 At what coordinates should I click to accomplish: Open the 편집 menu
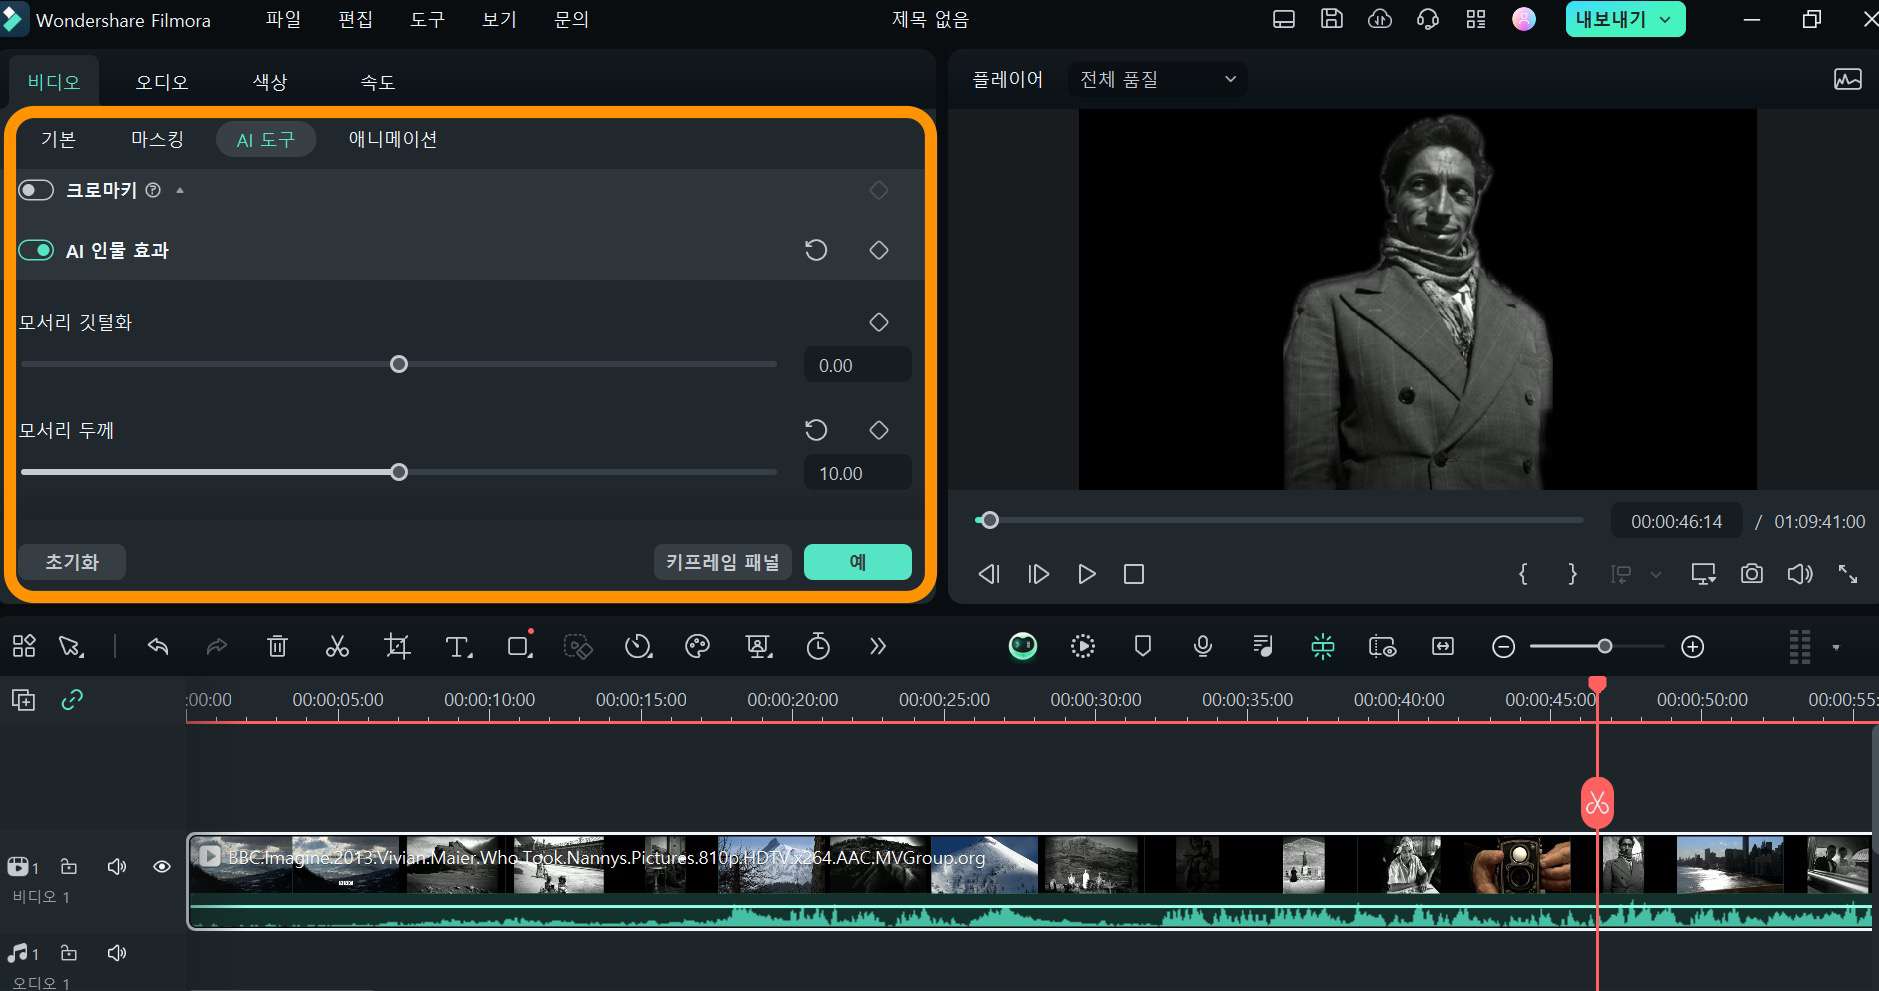(x=355, y=19)
